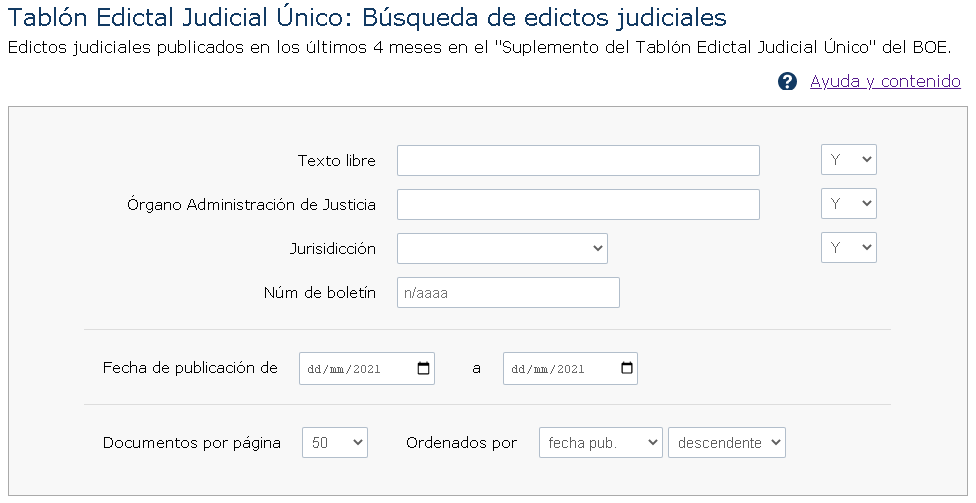Click the Jurisidicción label

(333, 249)
